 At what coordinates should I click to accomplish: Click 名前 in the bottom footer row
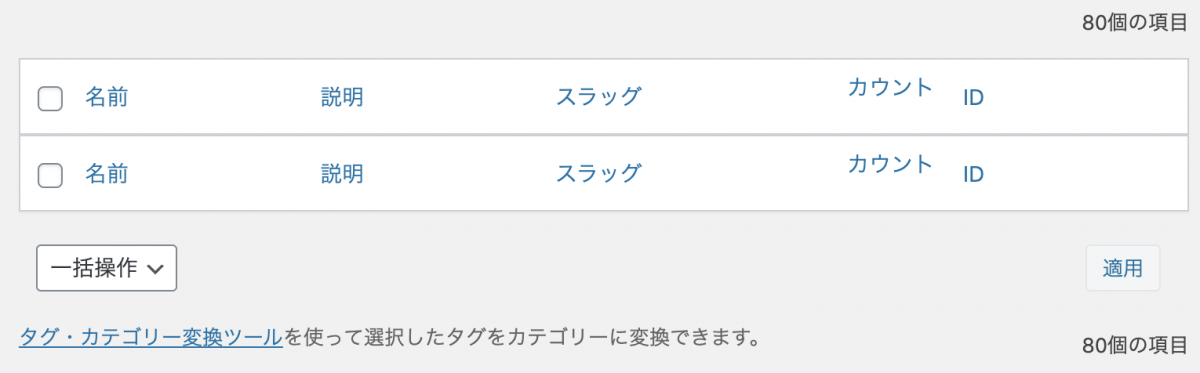(106, 174)
